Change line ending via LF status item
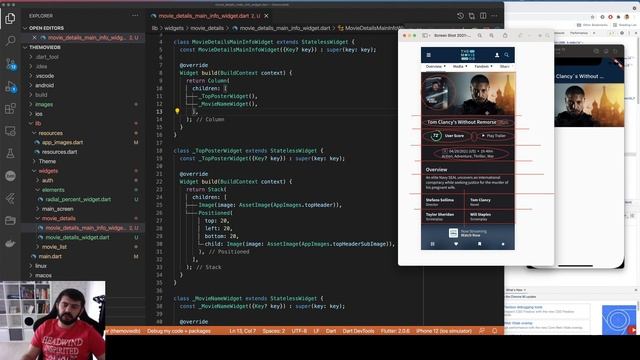Screen dimensions: 640x360 316,331
